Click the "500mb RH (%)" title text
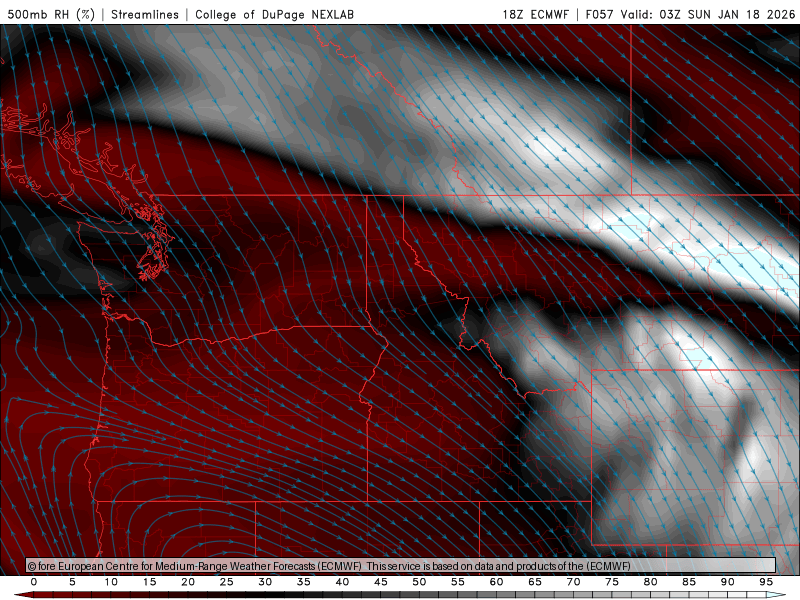The image size is (800, 600). pyautogui.click(x=51, y=14)
